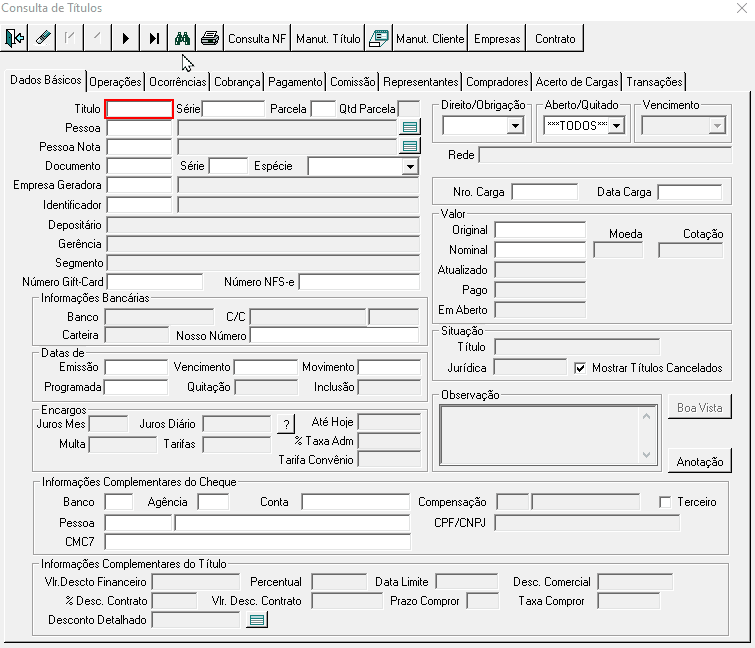The image size is (755, 648).
Task: Click the exit door icon in toolbar
Action: tap(14, 38)
